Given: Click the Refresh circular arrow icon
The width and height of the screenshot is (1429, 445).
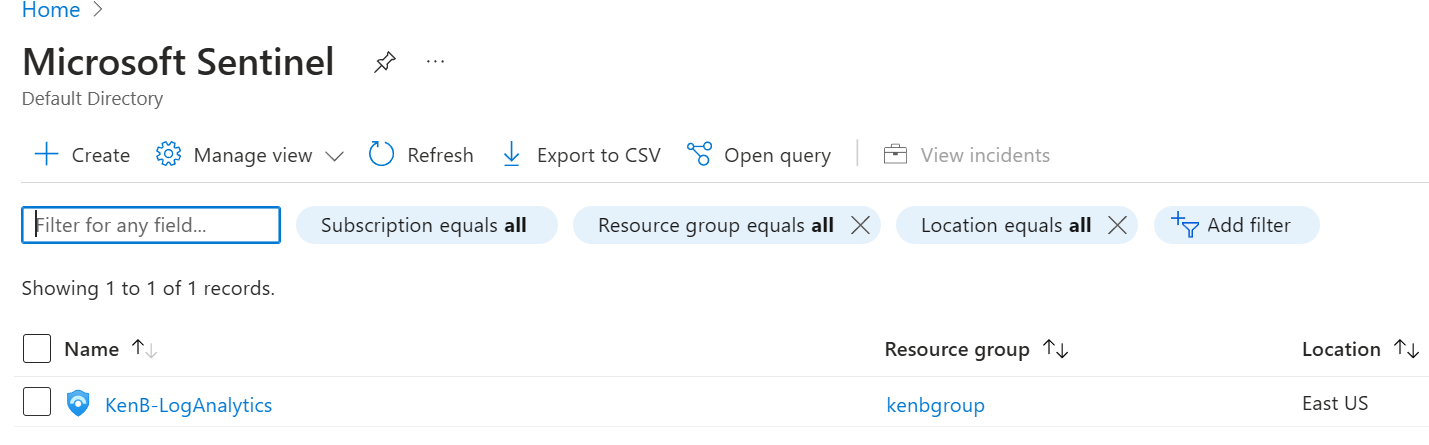Looking at the screenshot, I should (x=382, y=154).
